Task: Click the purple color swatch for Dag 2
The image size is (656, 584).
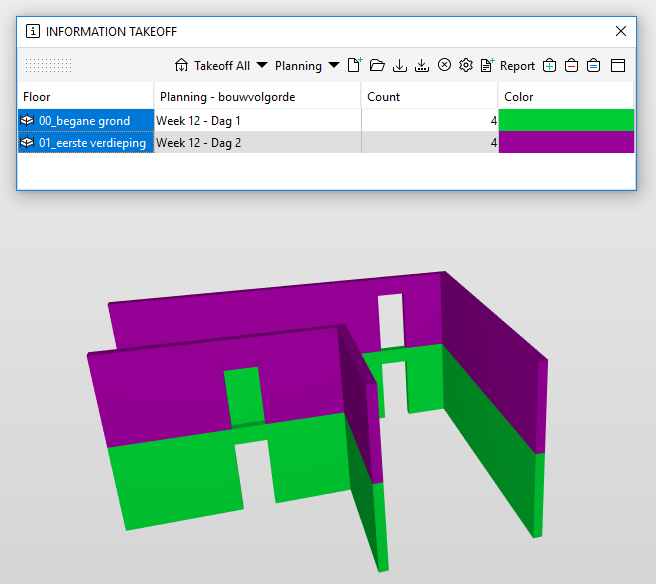Action: (566, 143)
